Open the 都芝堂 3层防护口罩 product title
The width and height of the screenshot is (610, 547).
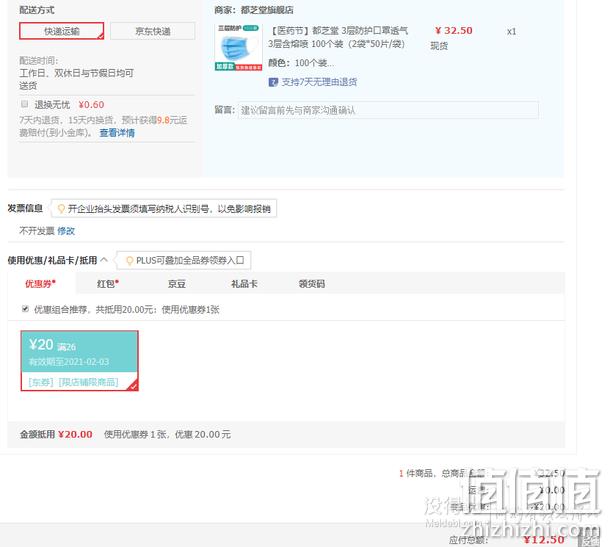point(338,37)
